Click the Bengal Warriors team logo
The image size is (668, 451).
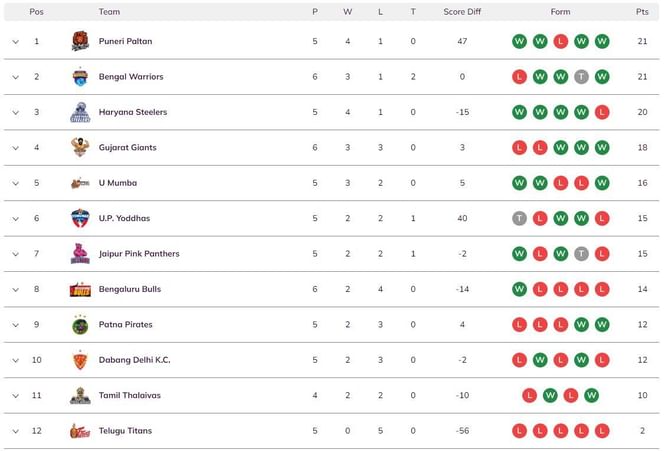pyautogui.click(x=80, y=77)
